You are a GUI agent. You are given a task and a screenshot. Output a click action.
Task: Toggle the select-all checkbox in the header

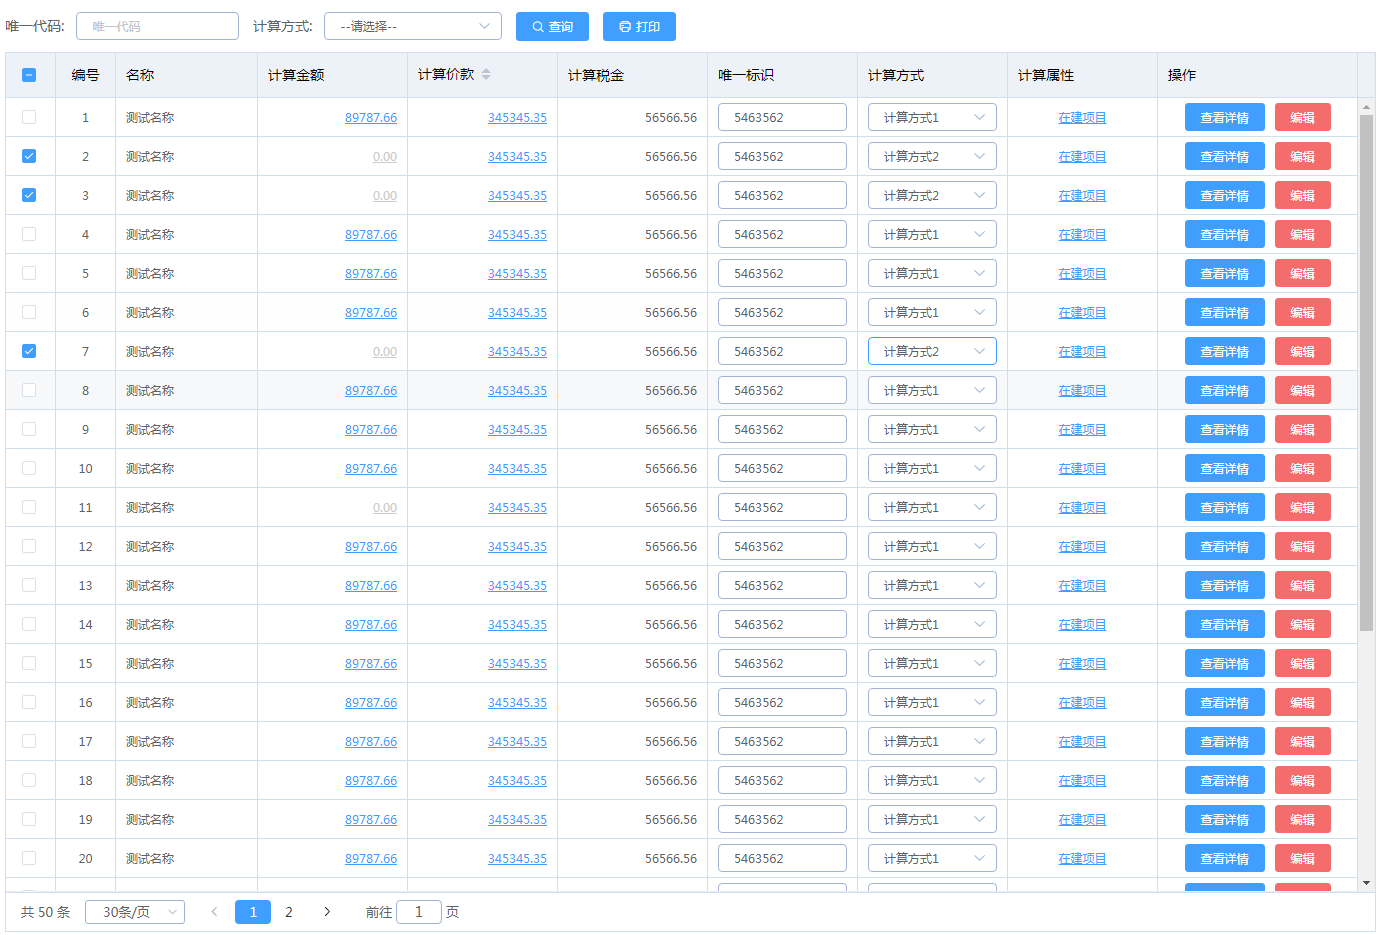pos(29,75)
